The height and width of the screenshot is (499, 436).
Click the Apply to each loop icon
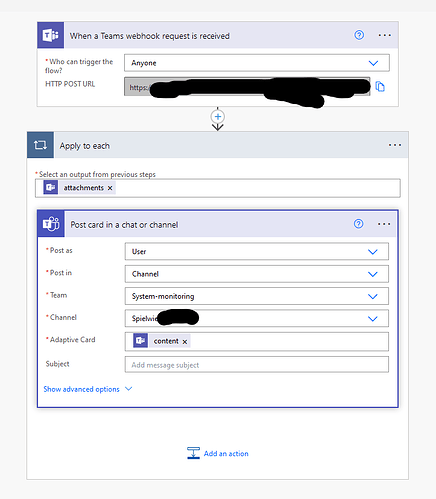[40, 145]
